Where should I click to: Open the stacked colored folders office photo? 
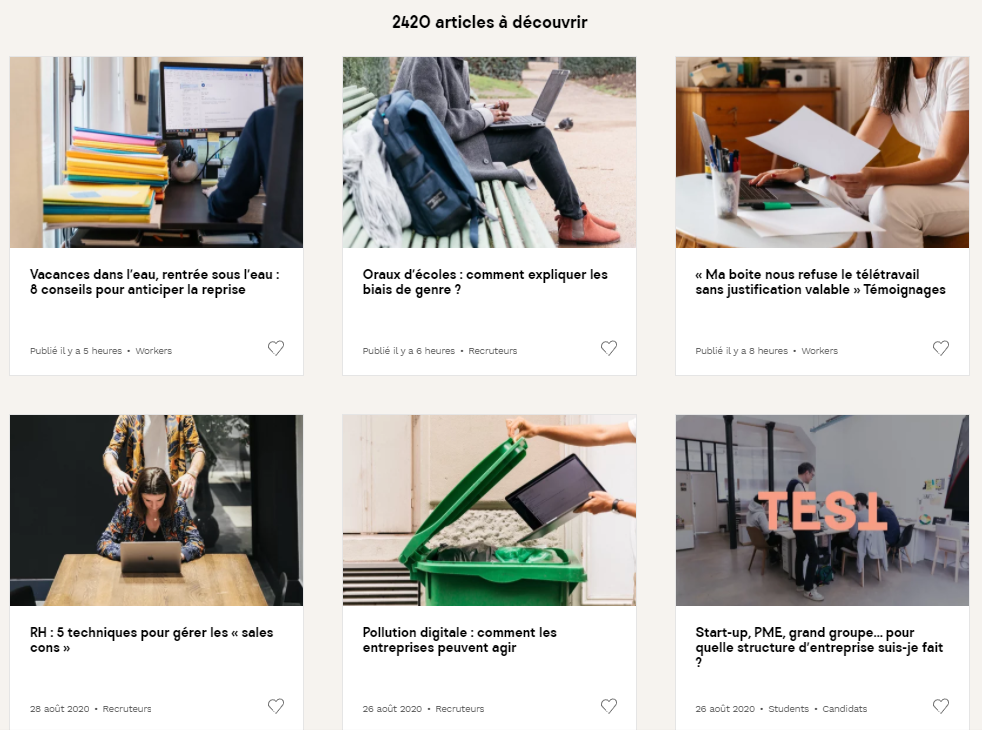[x=157, y=152]
